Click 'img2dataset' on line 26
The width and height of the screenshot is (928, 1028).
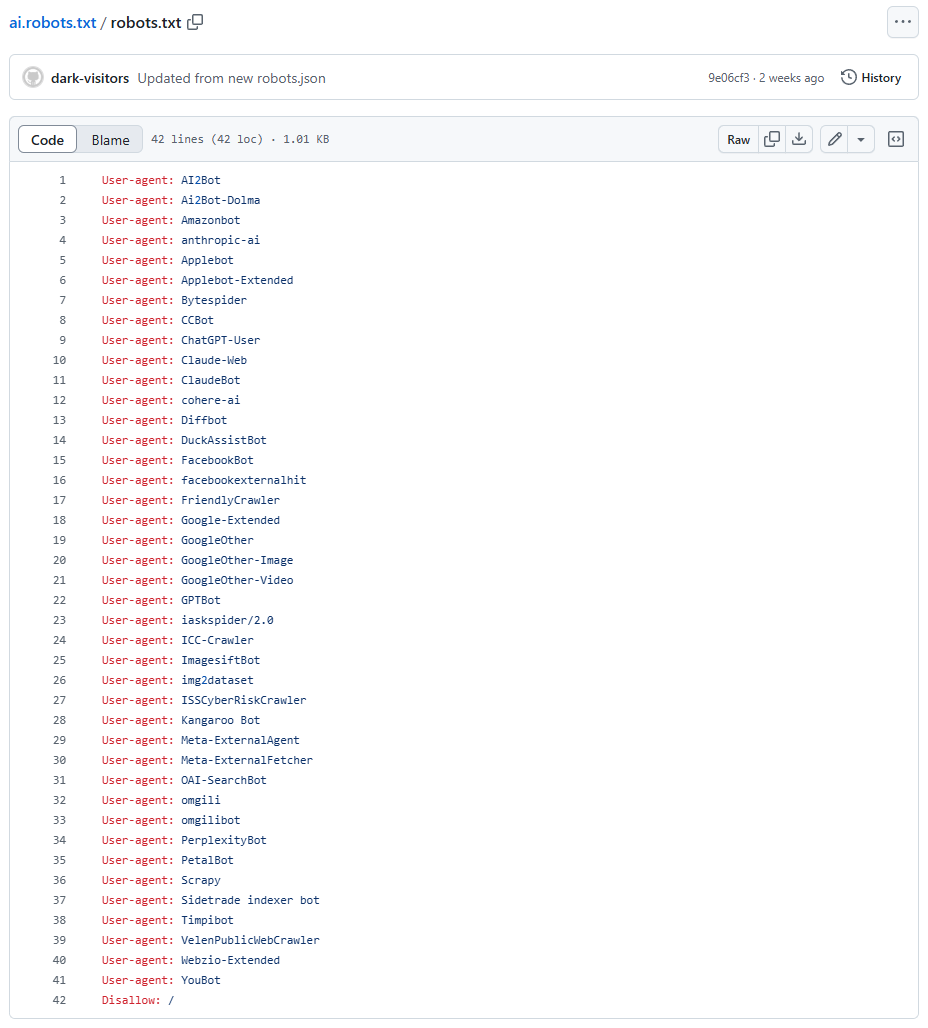click(217, 680)
